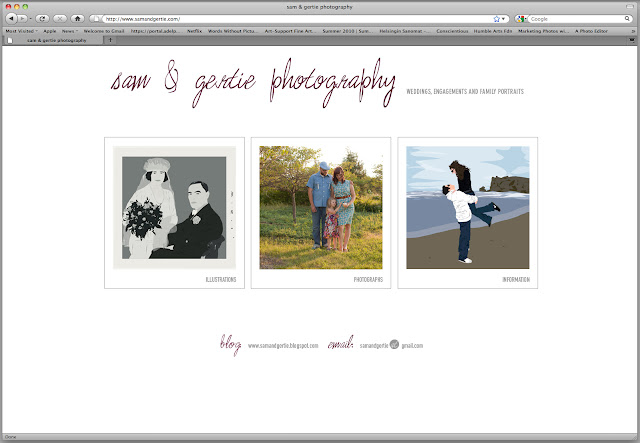Expand the News bookmarks folder
Image resolution: width=640 pixels, height=443 pixels.
tap(70, 31)
